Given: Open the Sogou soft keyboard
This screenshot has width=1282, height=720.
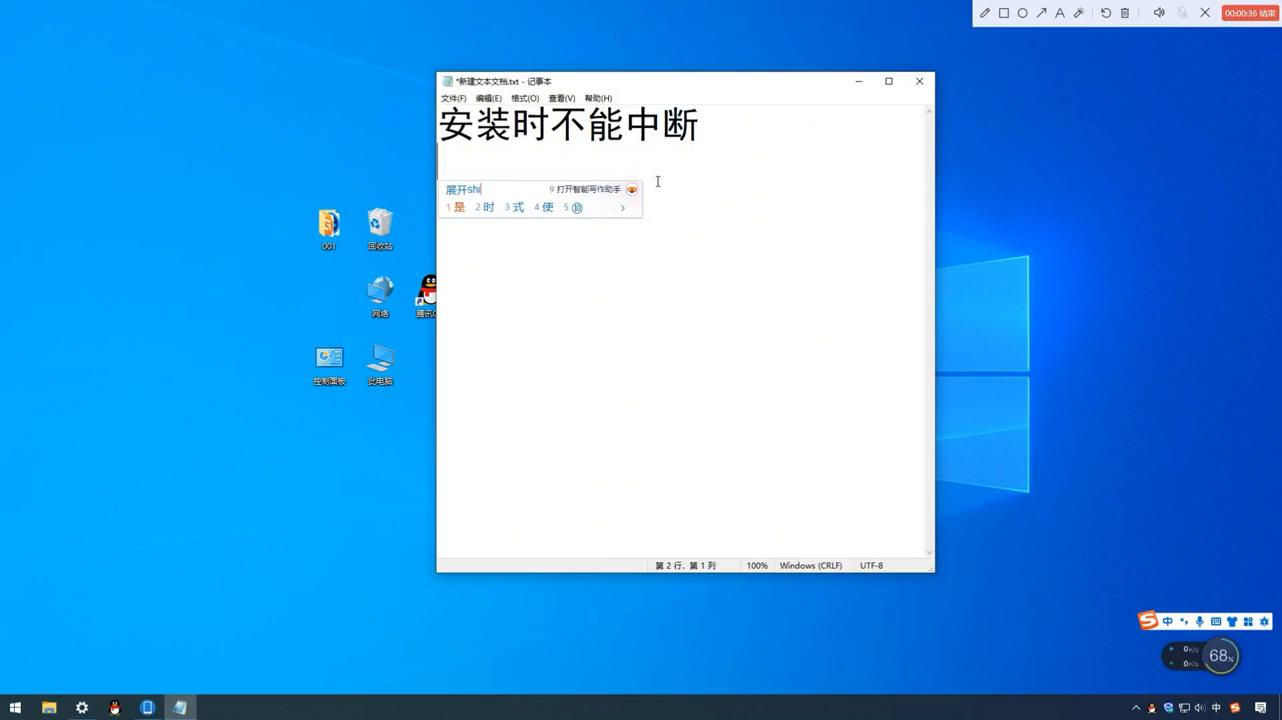Looking at the screenshot, I should pos(1216,620).
